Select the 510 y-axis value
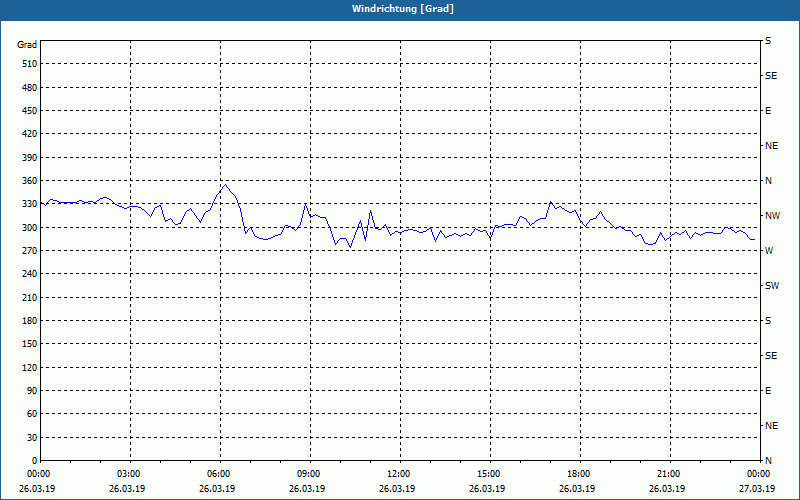The width and height of the screenshot is (800, 500). tap(30, 64)
